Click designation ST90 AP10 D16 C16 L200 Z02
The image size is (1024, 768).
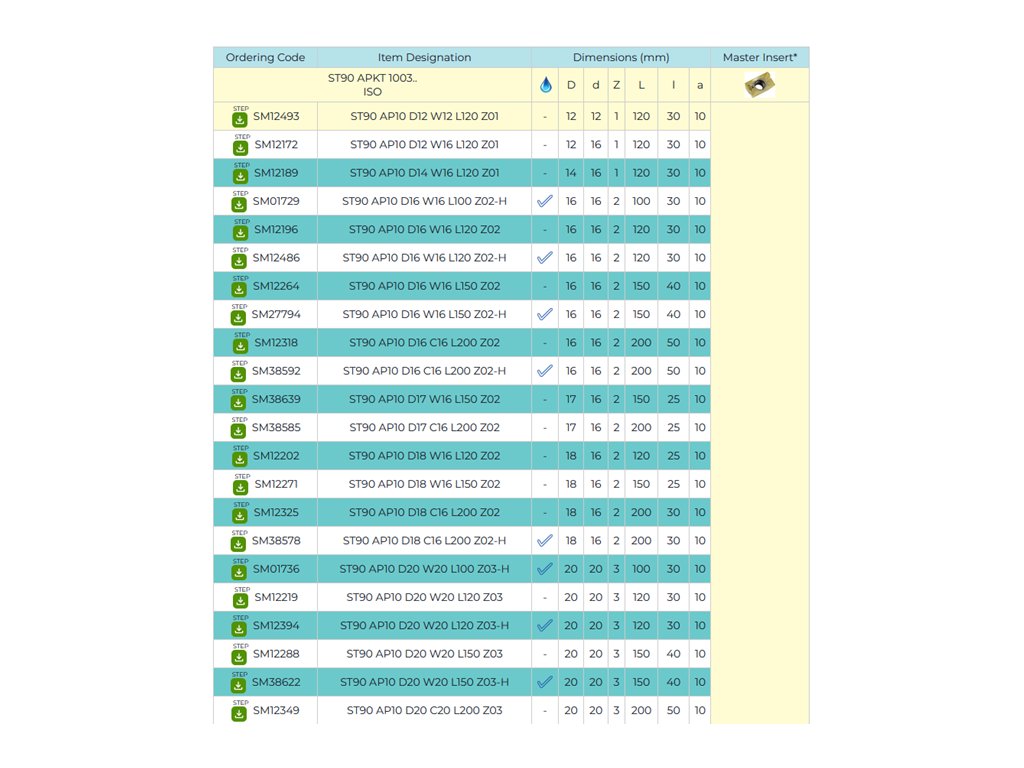click(424, 343)
